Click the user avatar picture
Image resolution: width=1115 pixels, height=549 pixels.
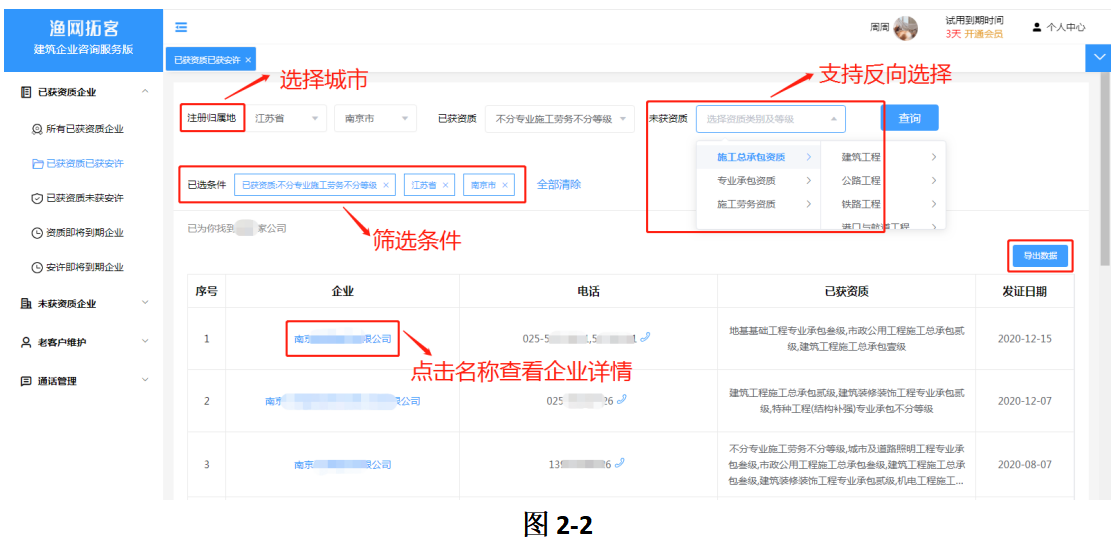[906, 28]
